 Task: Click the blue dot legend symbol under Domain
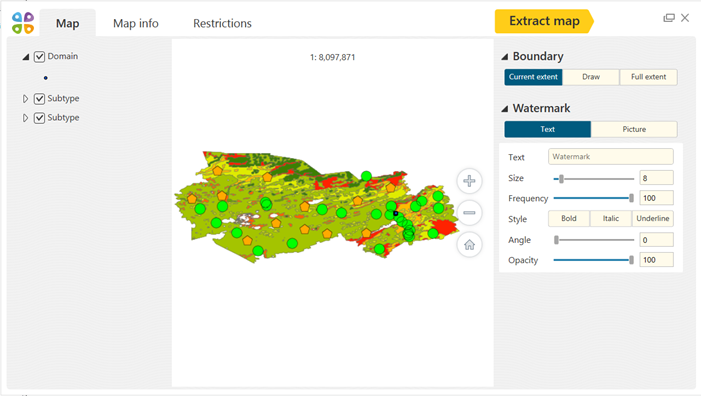tap(46, 78)
